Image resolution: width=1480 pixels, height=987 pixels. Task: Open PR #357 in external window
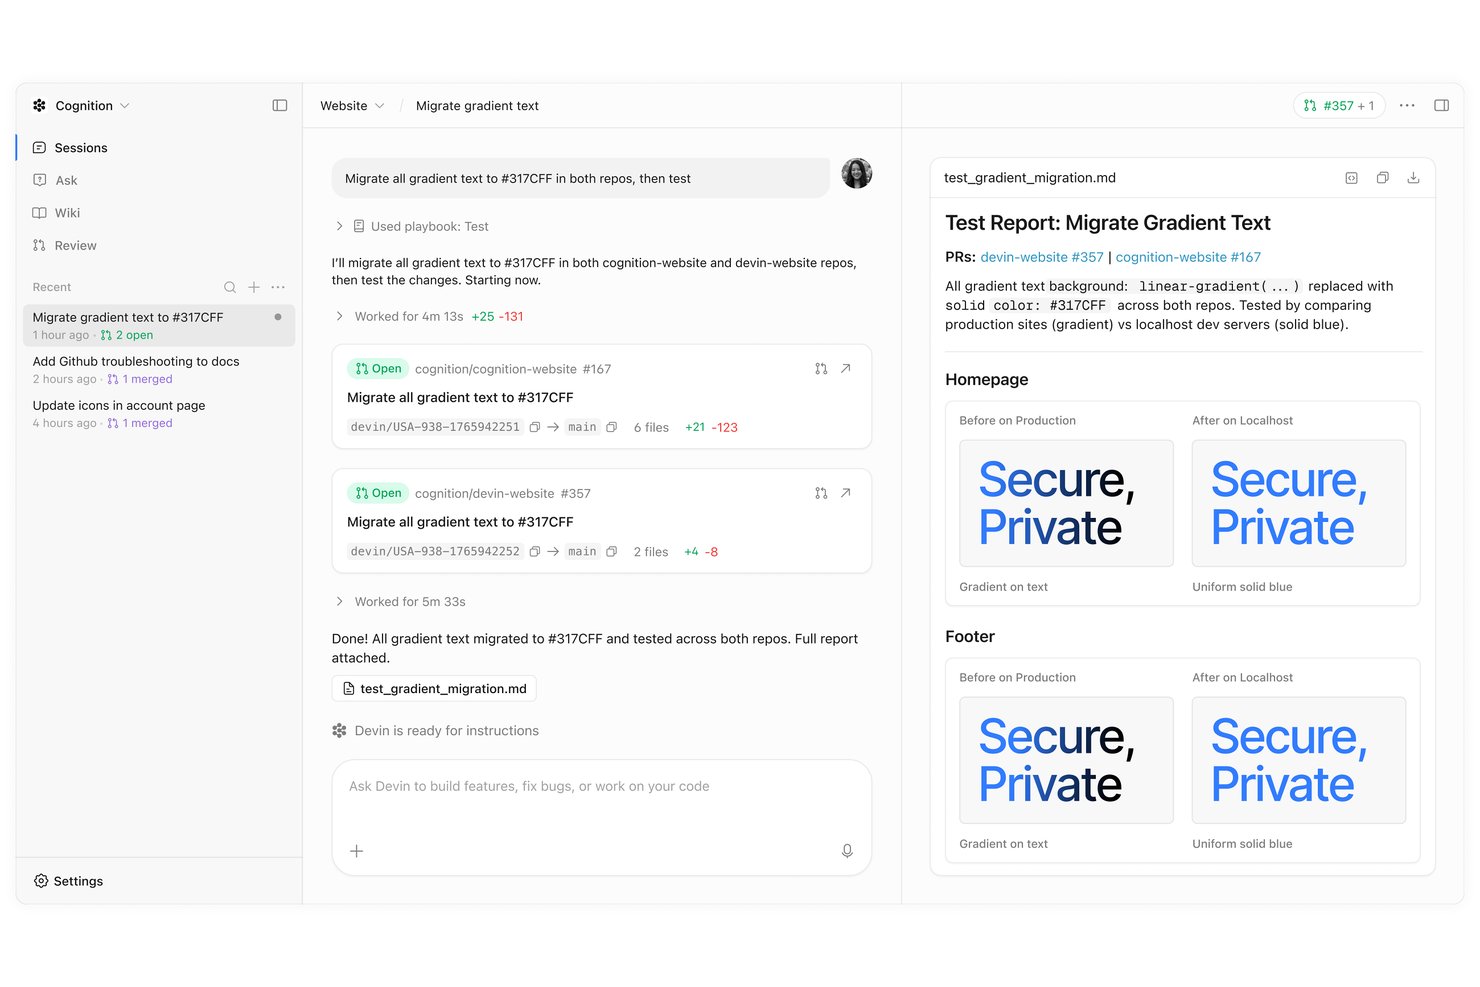click(x=846, y=493)
